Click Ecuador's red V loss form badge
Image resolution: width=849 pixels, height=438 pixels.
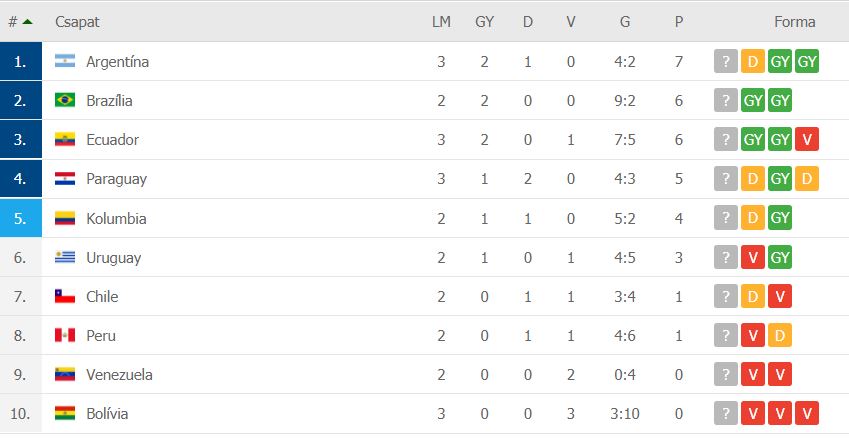tap(807, 140)
